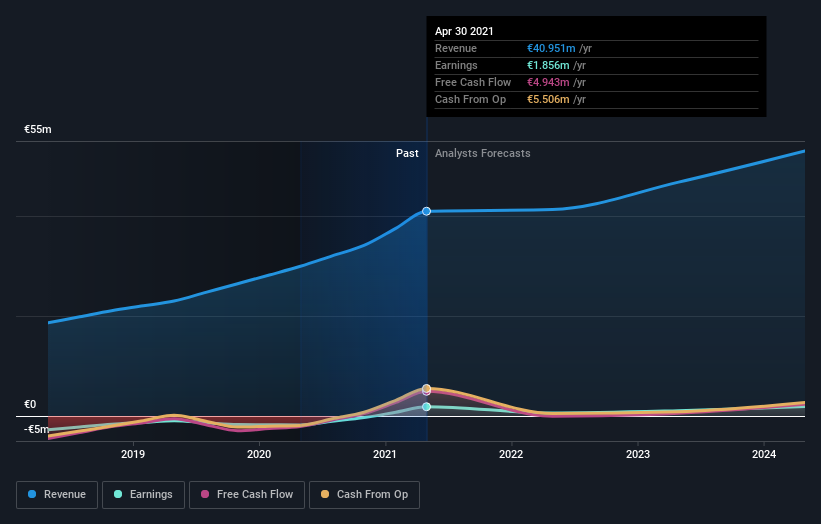Click the teal Earnings data point marker
821x524 pixels.
pyautogui.click(x=427, y=407)
